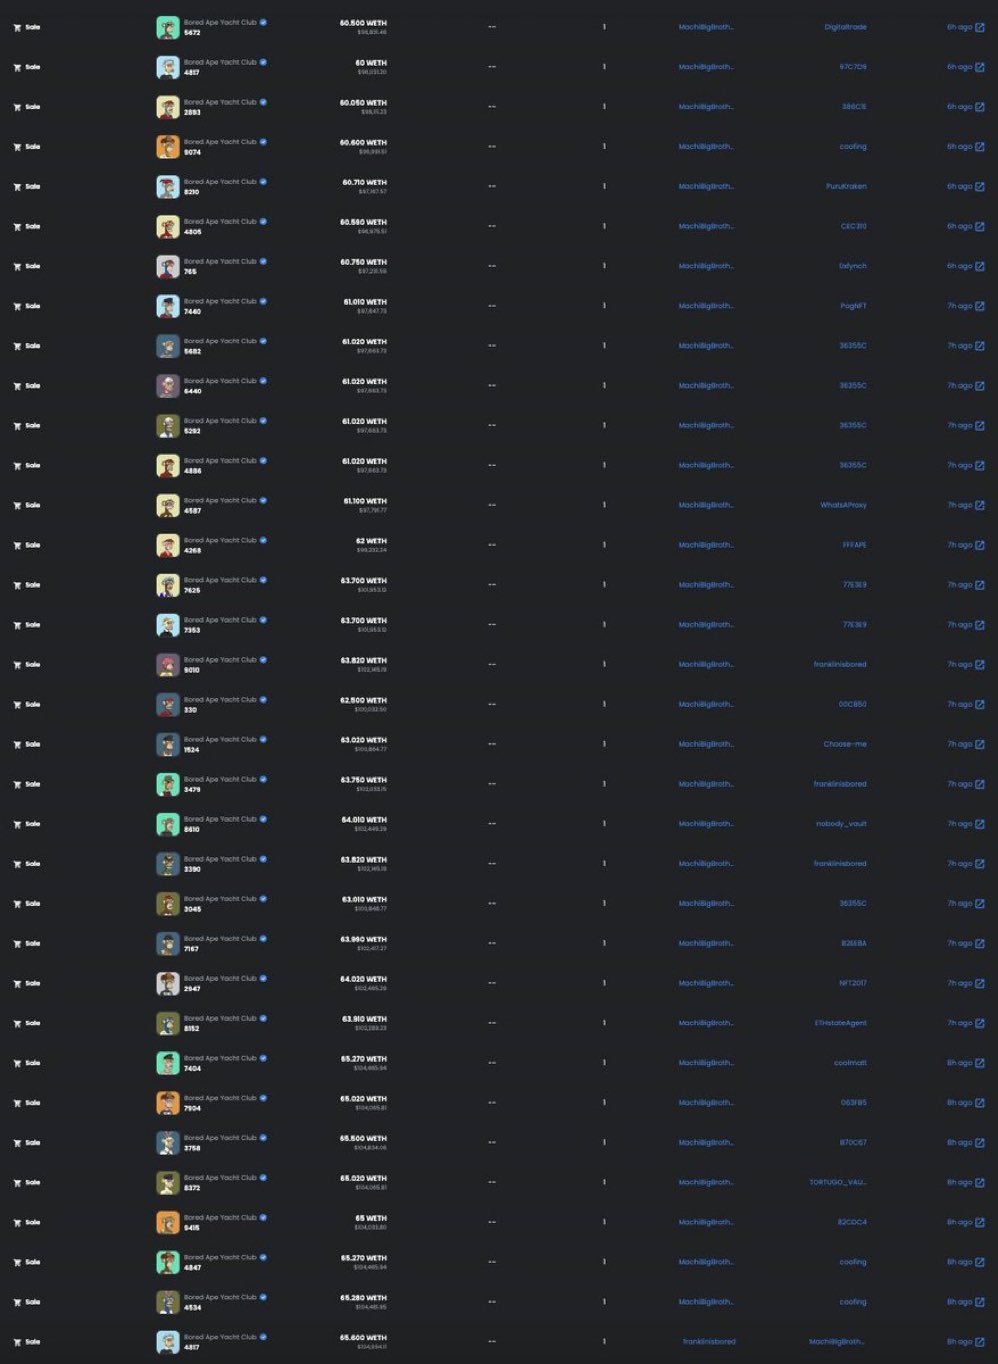This screenshot has height=1364, width=998.
Task: Click Bored Ape Yacht Club name above 2947
Action: click(220, 978)
